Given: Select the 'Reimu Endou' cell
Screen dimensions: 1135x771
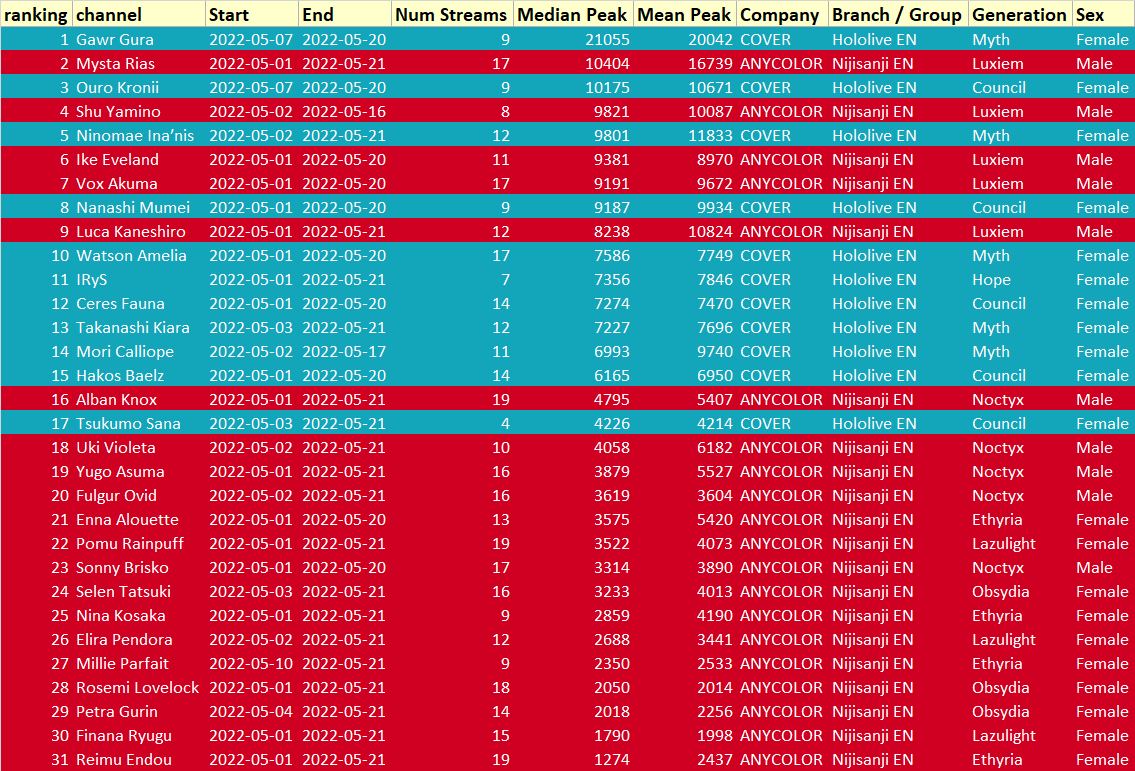Looking at the screenshot, I should (x=138, y=759).
